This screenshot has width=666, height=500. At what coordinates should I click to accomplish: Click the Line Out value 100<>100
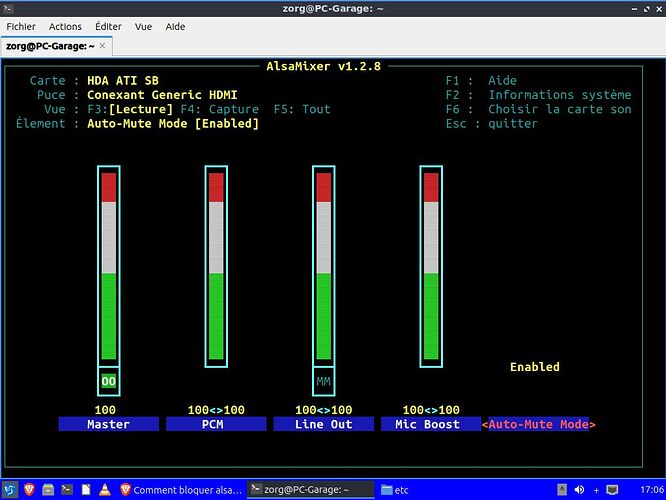click(324, 410)
